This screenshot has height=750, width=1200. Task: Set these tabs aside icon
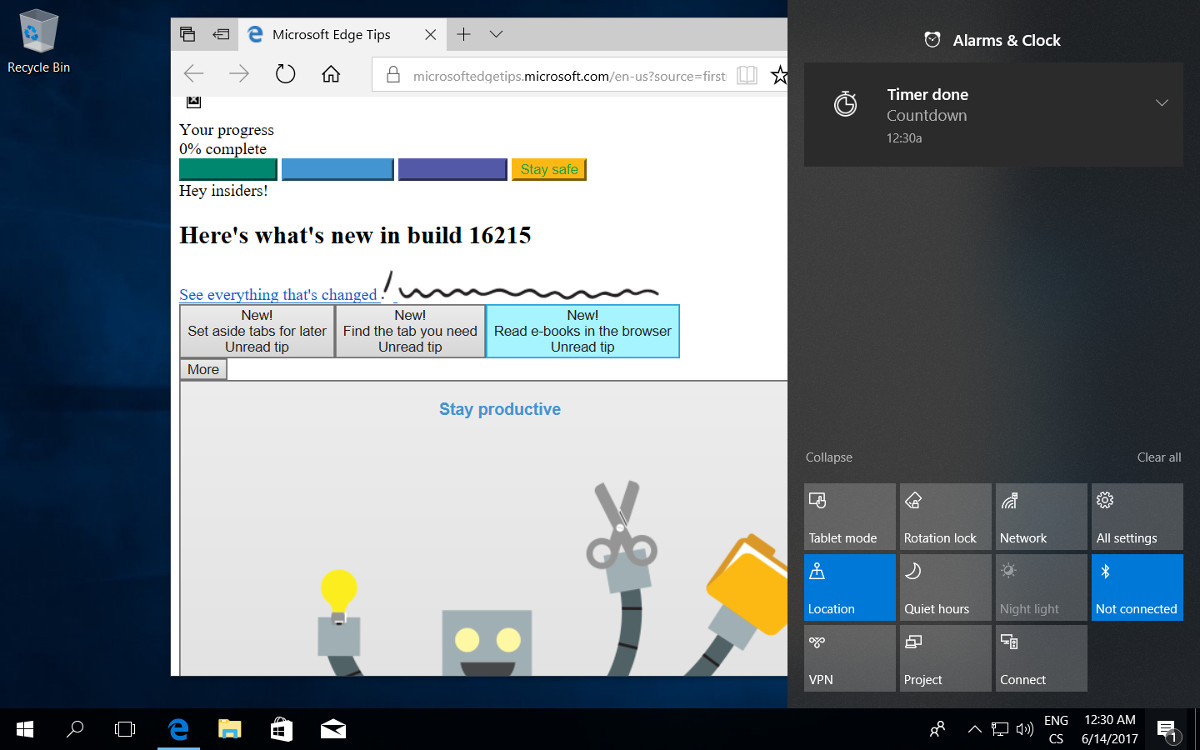(x=221, y=34)
